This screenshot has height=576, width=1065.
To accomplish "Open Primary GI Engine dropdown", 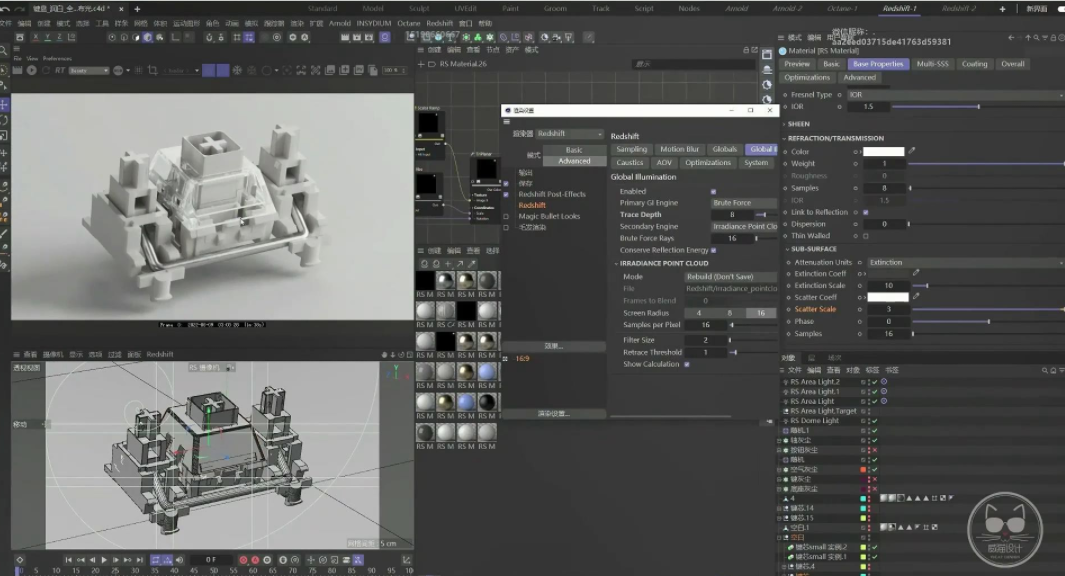I will coord(744,203).
